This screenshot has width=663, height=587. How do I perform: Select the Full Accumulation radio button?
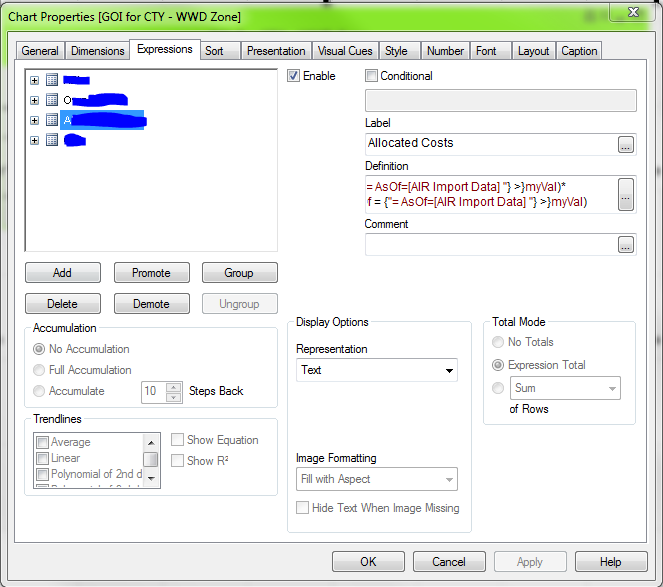39,370
